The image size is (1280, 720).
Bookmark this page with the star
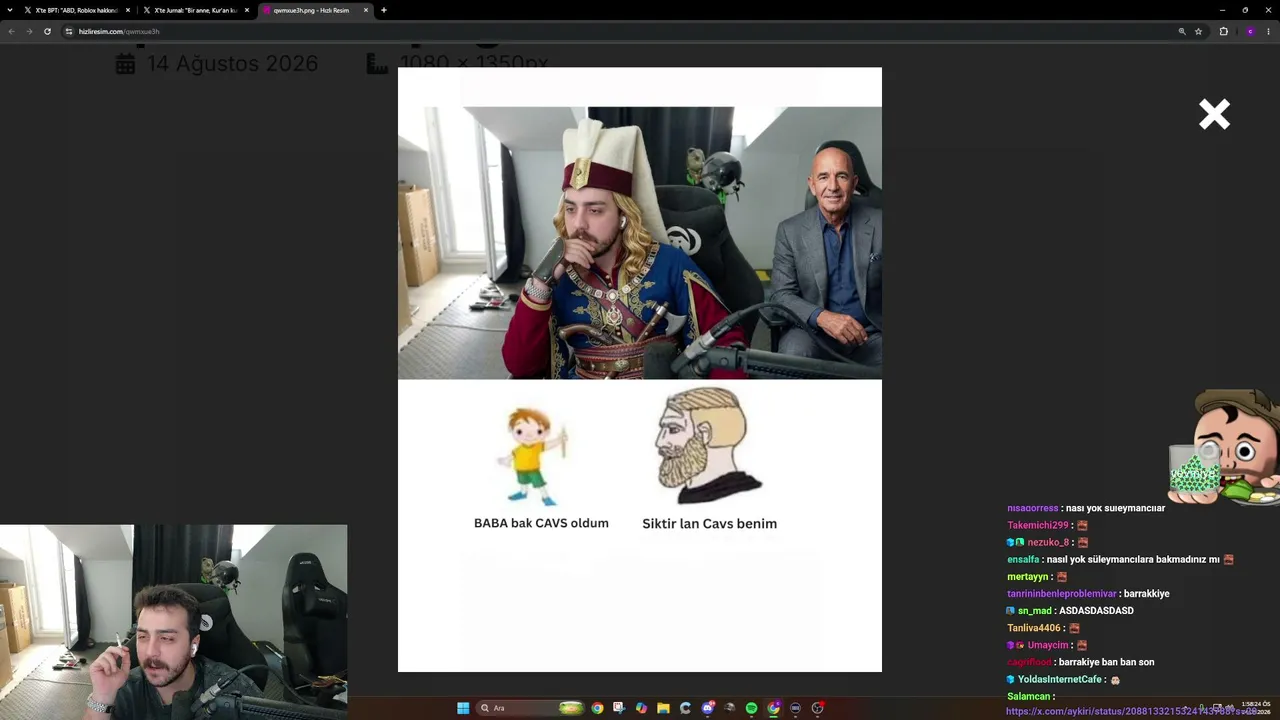point(1198,31)
